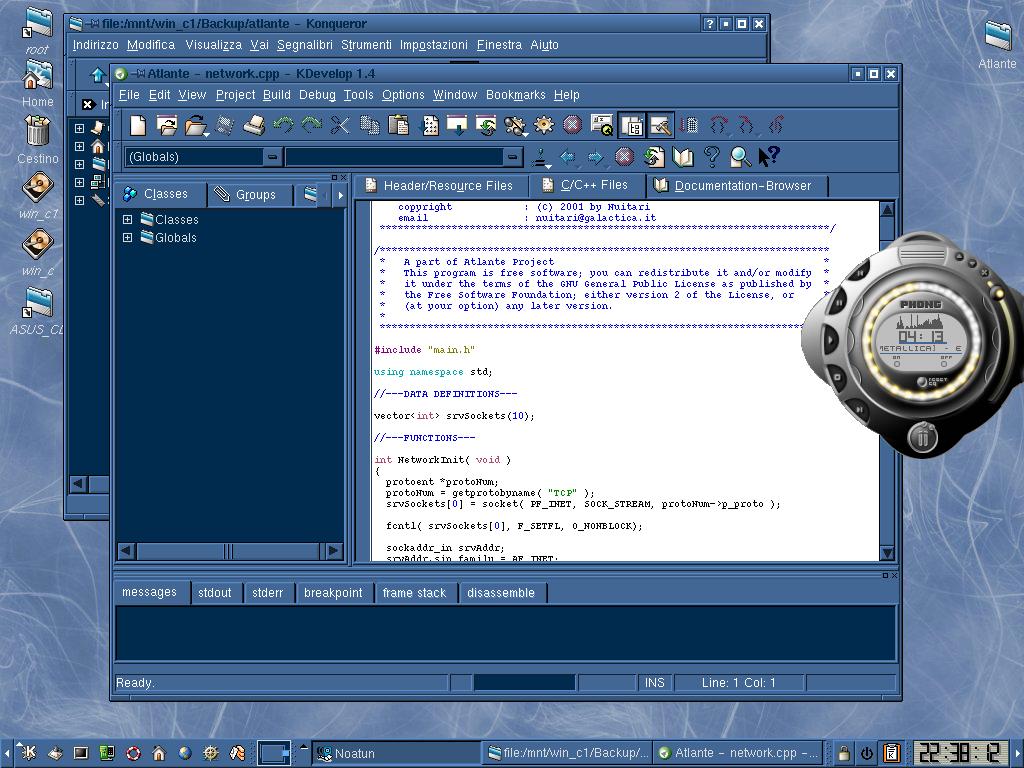Toggle the tree-view panel button
The width and height of the screenshot is (1024, 768).
click(x=632, y=125)
